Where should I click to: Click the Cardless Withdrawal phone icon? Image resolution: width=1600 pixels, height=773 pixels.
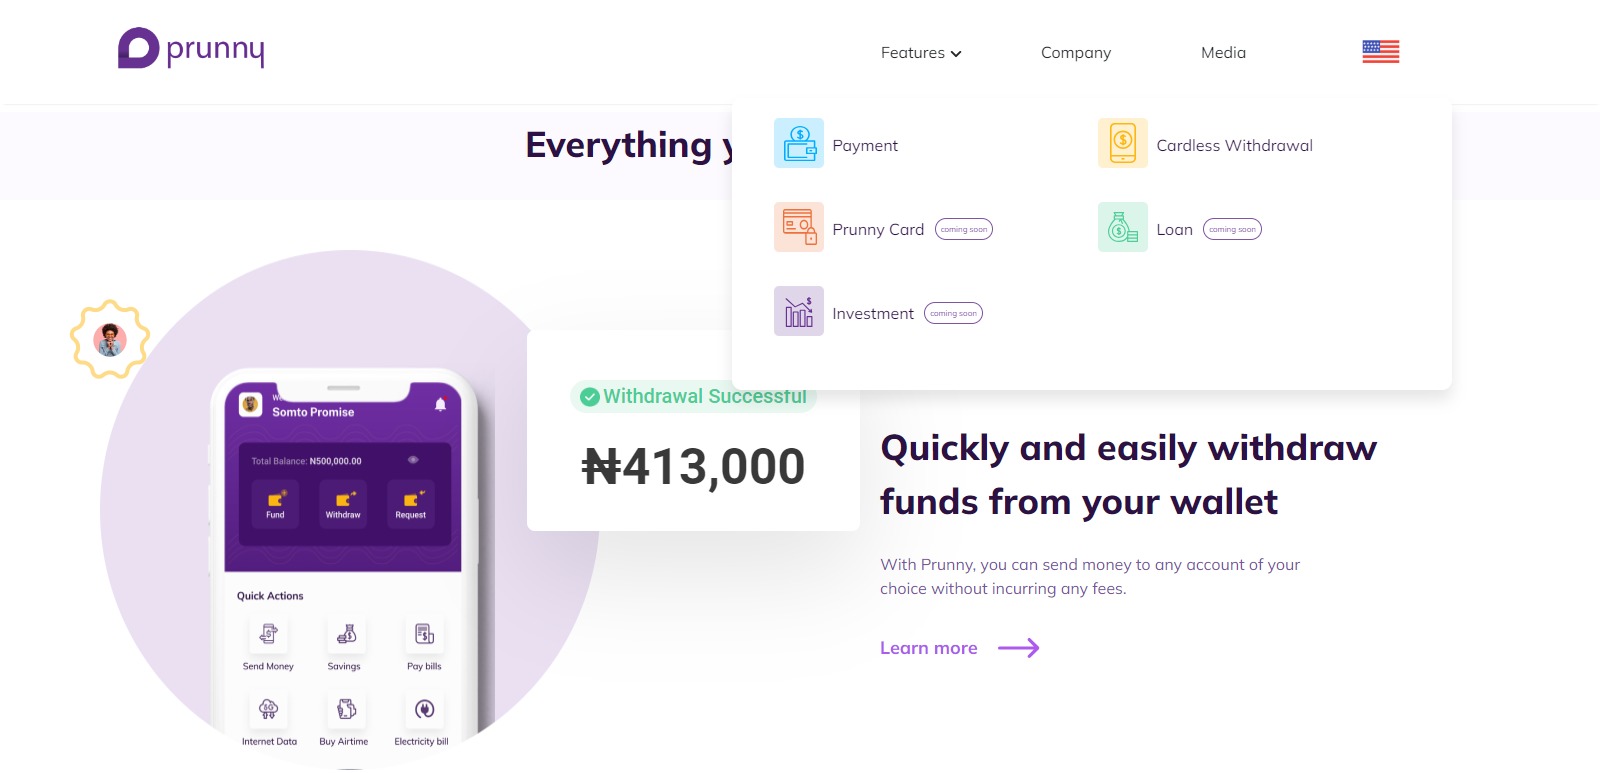click(x=1122, y=143)
